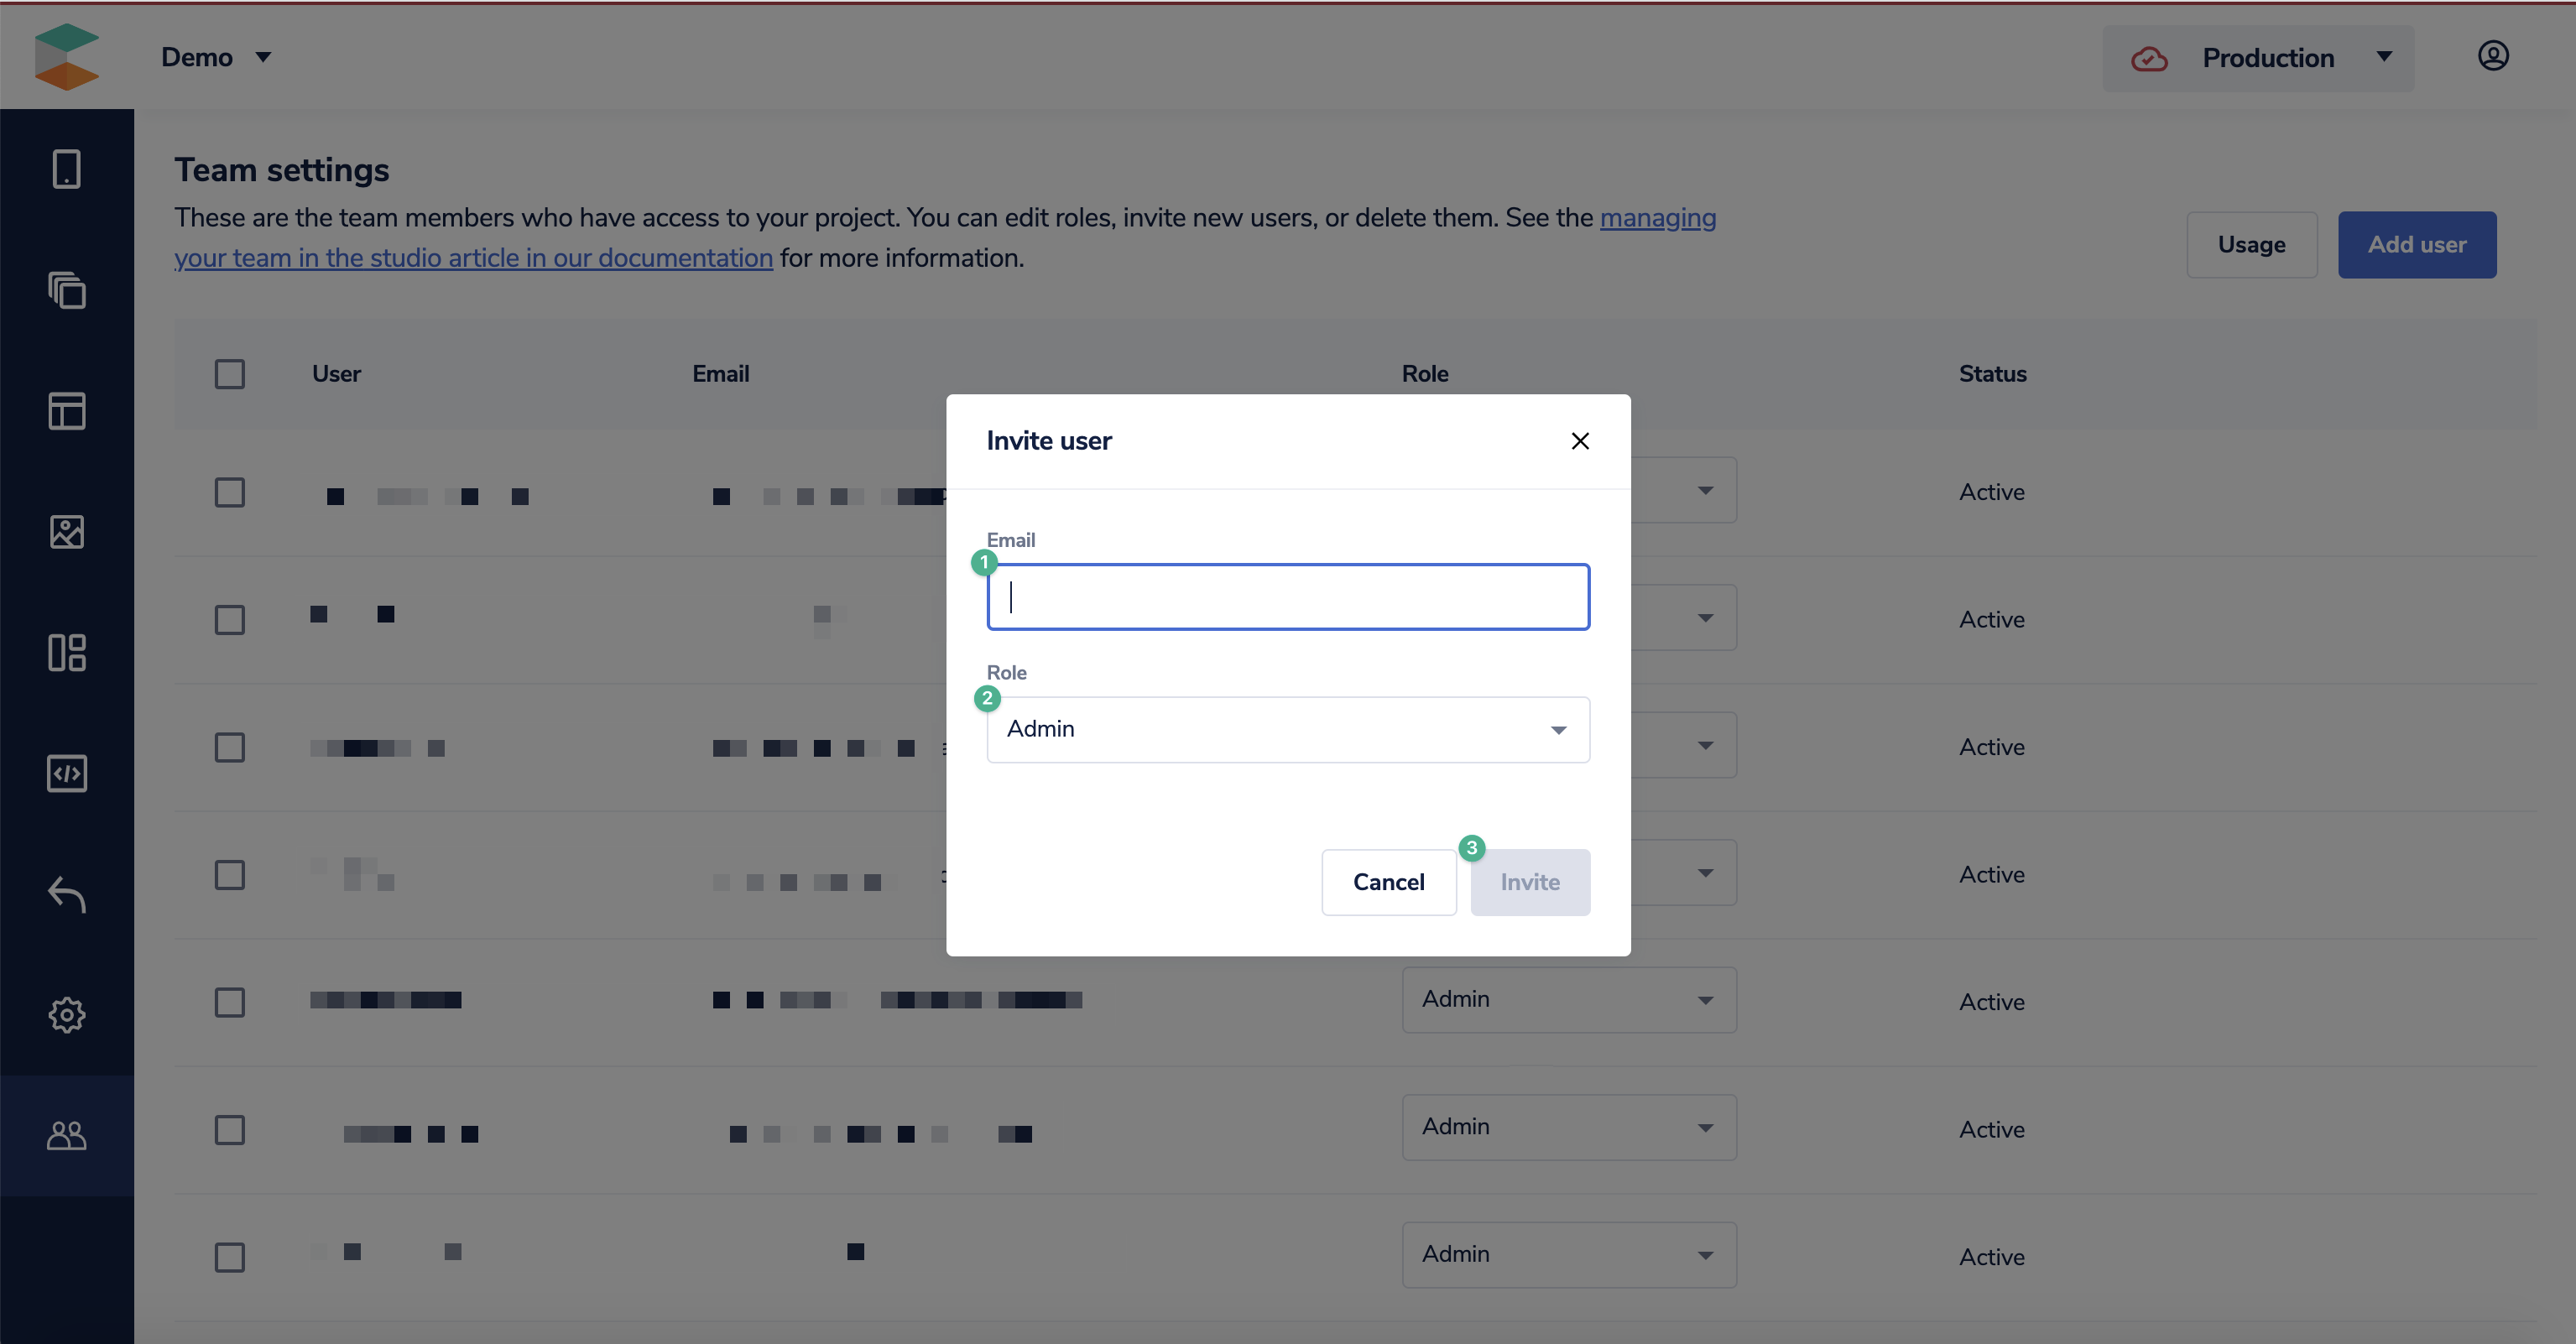2576x1344 pixels.
Task: Open the layout template icon in sidebar
Action: 66,411
